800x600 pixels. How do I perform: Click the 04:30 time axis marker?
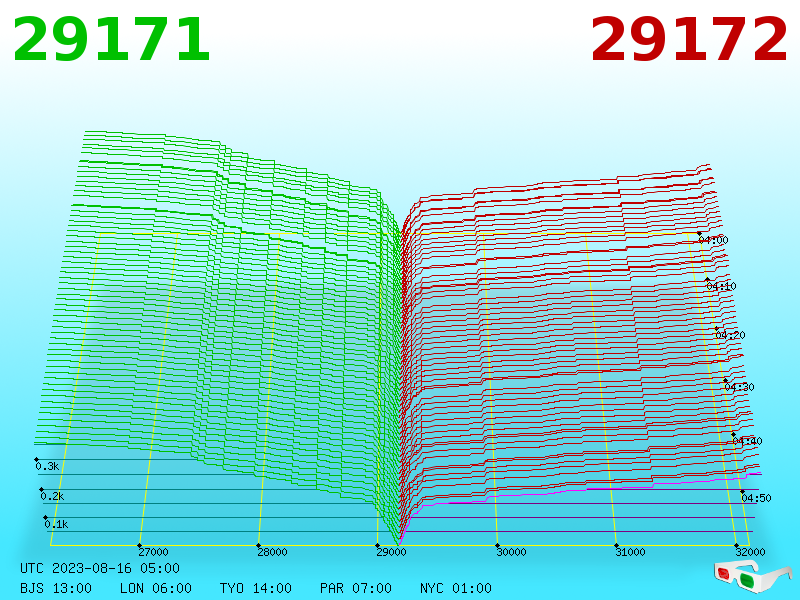739,387
